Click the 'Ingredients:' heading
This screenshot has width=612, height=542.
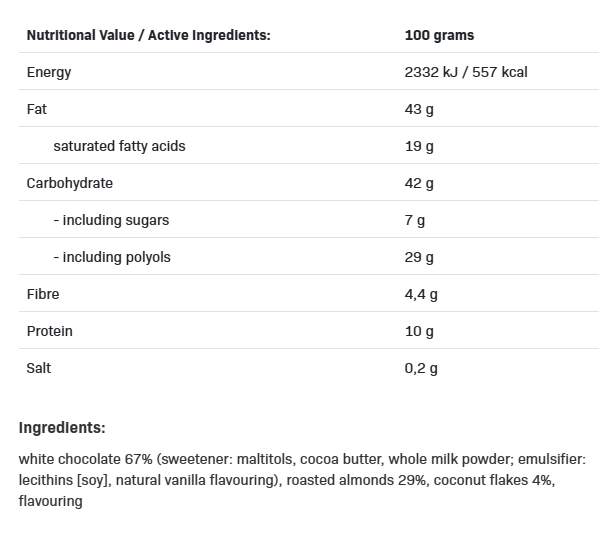click(62, 428)
